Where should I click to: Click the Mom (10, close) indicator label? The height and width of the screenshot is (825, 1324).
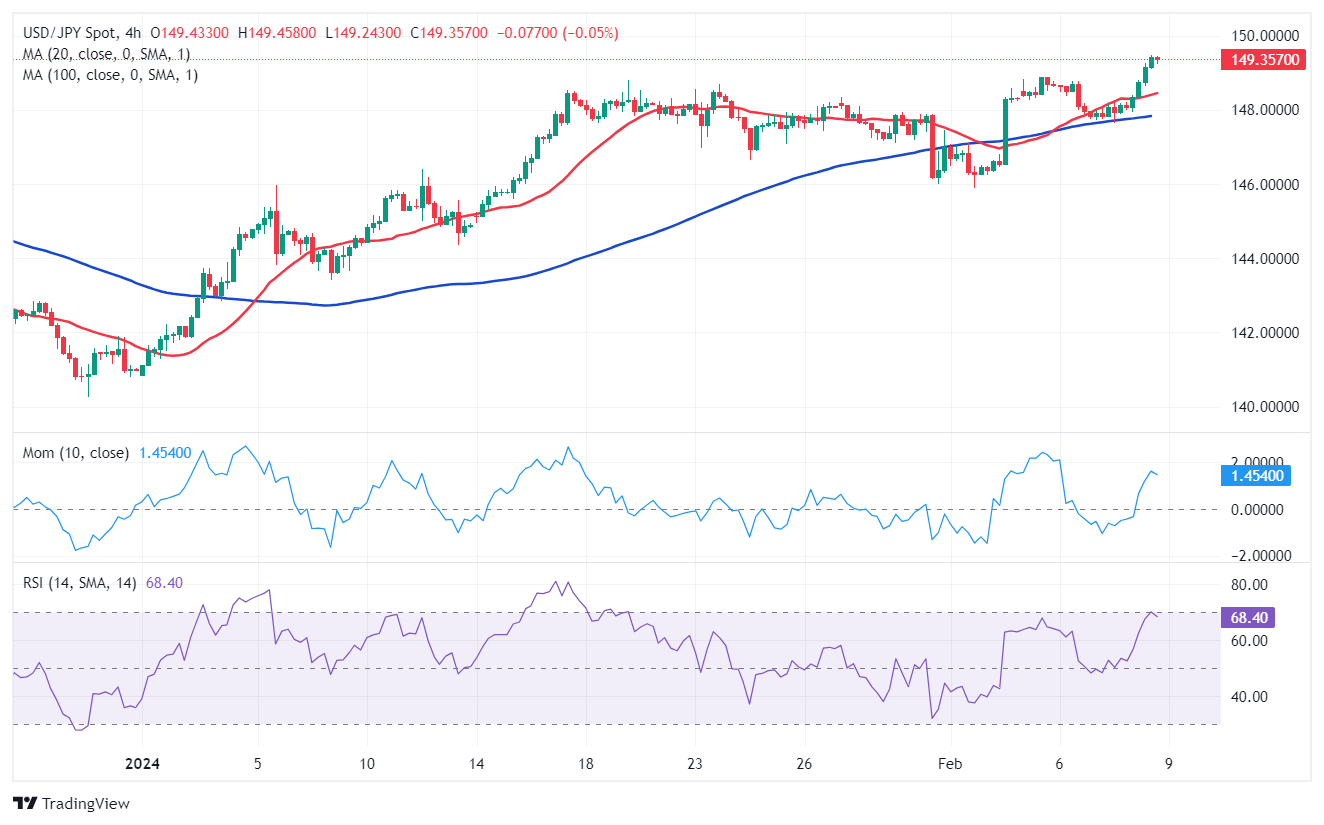point(76,453)
